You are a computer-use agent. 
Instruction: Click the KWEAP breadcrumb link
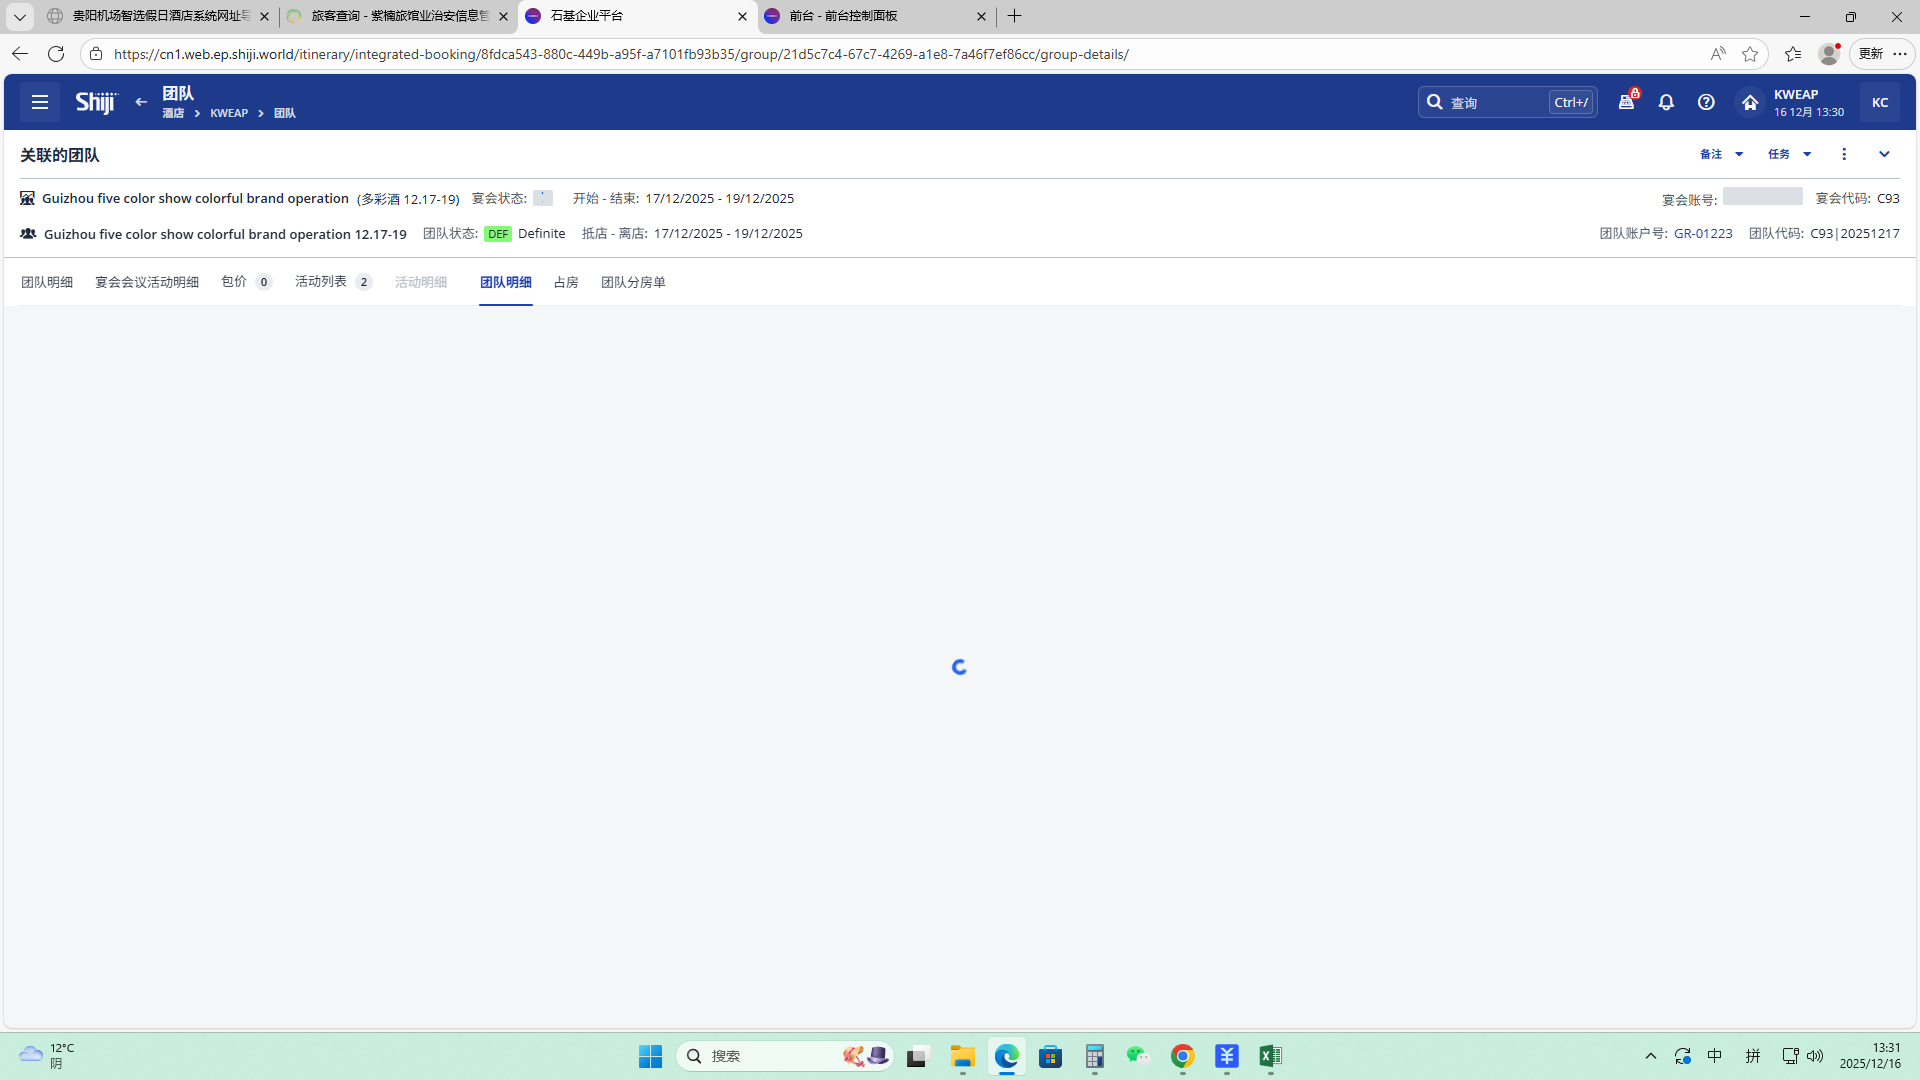pos(229,113)
